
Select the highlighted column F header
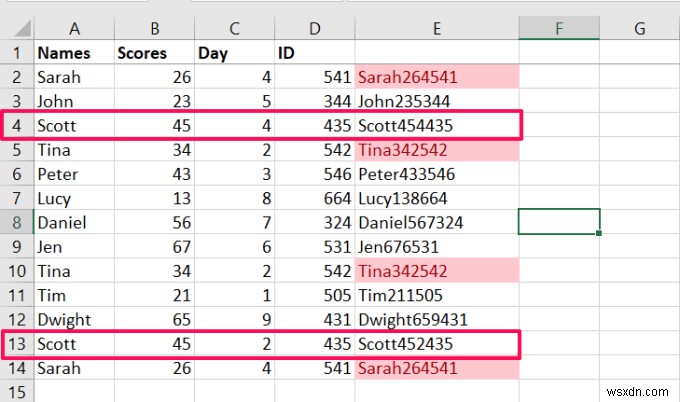tap(558, 28)
